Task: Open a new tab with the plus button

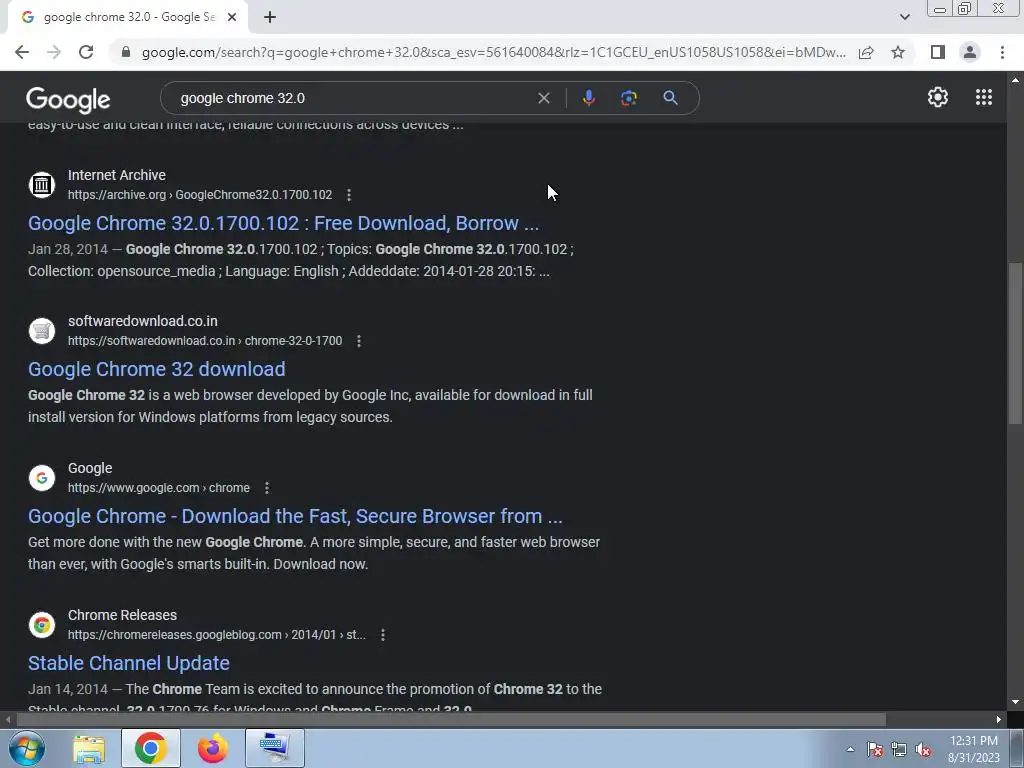Action: point(270,17)
